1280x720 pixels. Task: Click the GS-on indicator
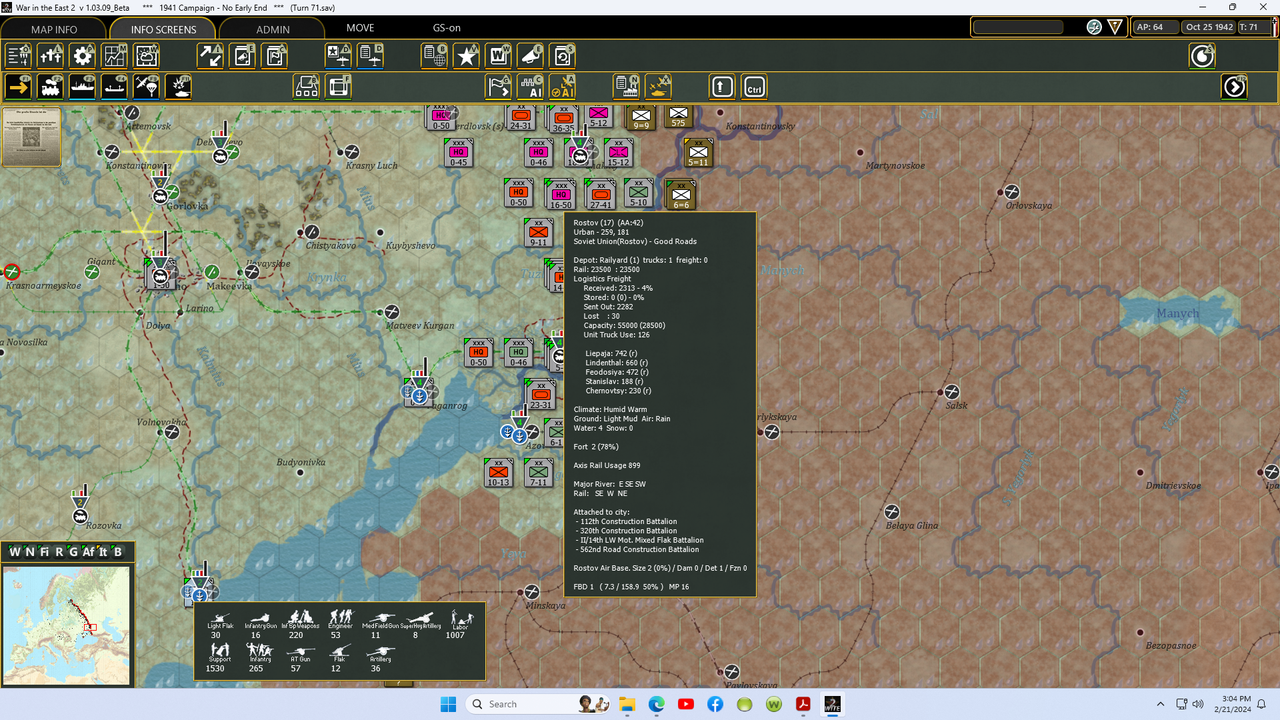pyautogui.click(x=447, y=28)
